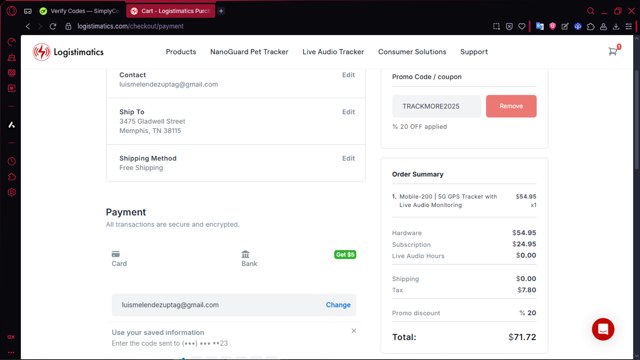Image resolution: width=640 pixels, height=360 pixels.
Task: Click the Total amount $71.72
Action: pyautogui.click(x=522, y=337)
